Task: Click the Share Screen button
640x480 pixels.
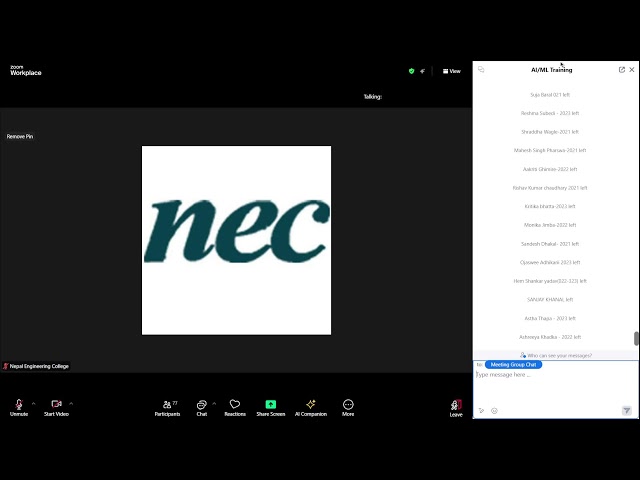Action: (x=271, y=408)
